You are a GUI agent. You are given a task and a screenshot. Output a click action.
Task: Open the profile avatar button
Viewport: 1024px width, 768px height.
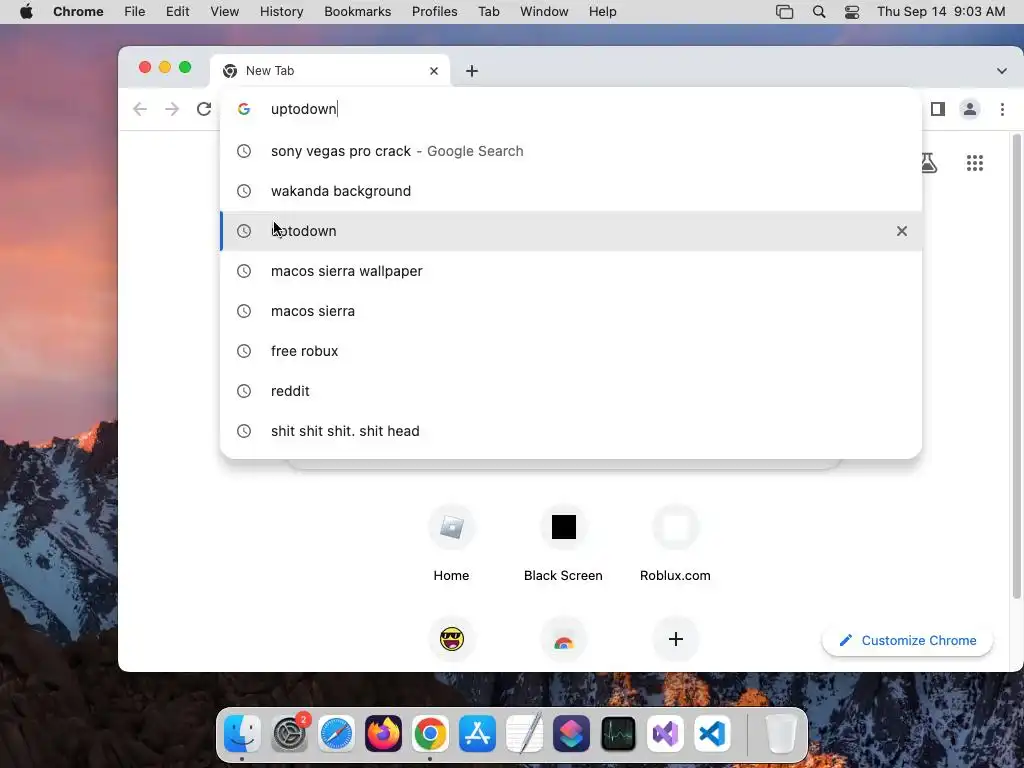point(970,109)
